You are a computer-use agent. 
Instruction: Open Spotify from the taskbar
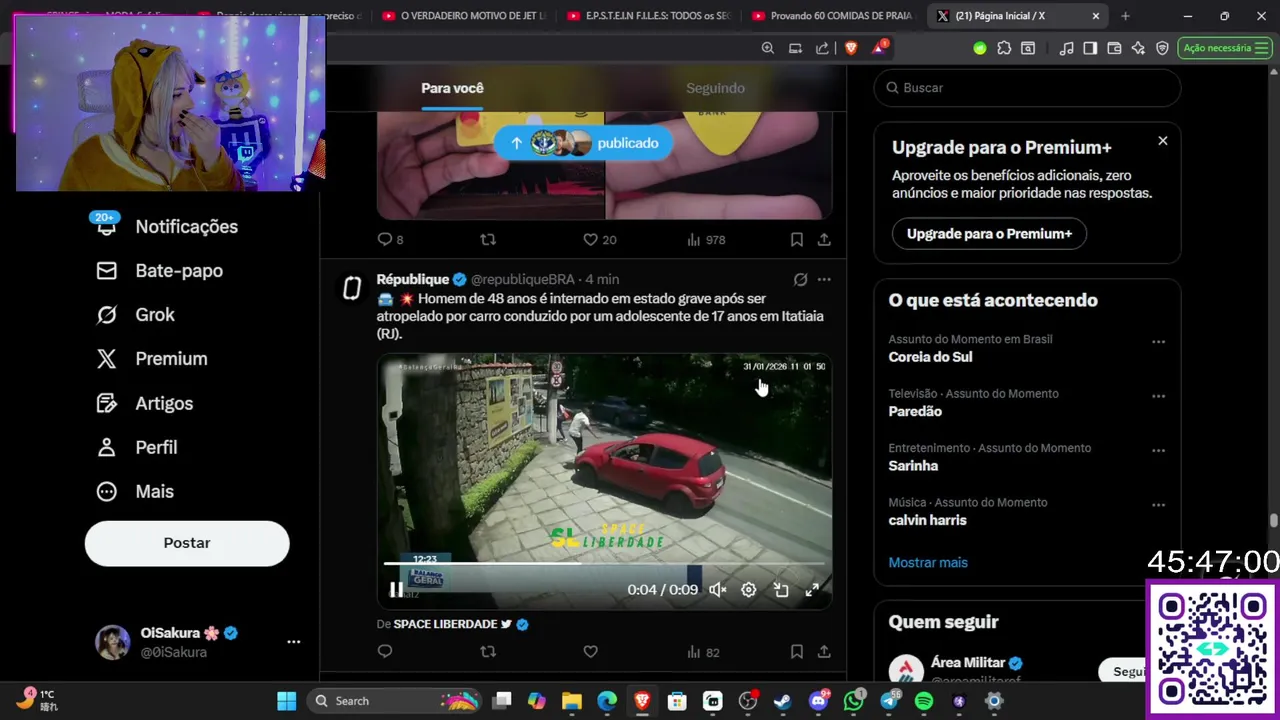pos(924,701)
